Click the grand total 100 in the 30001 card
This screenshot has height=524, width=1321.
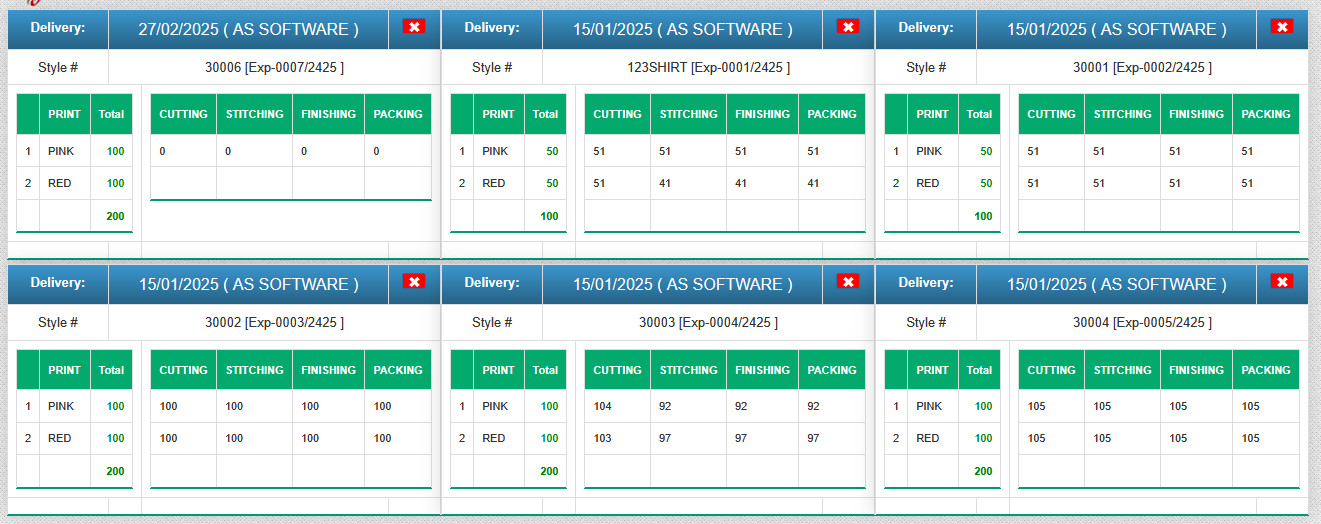[983, 216]
